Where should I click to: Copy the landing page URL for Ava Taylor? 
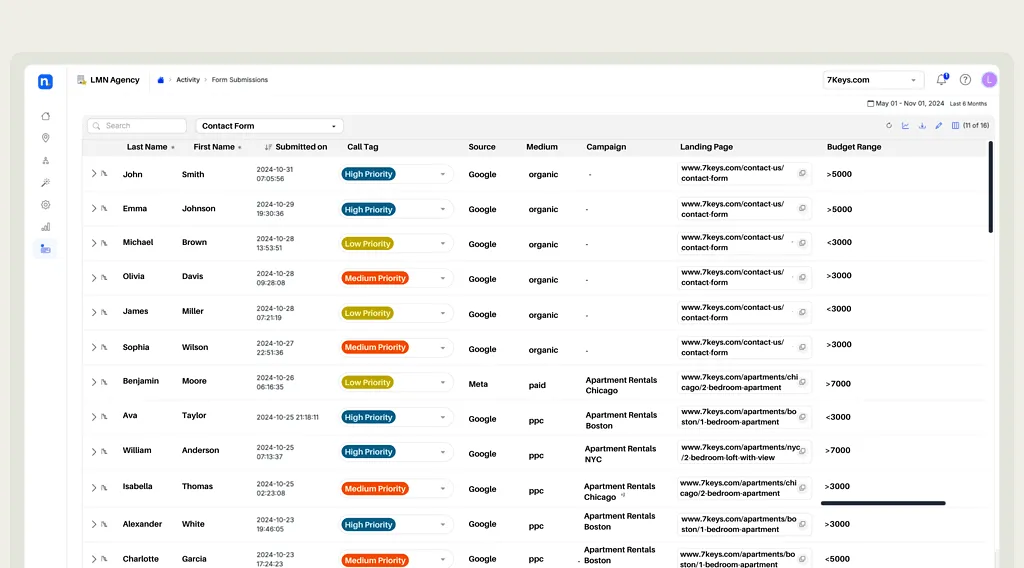point(803,417)
